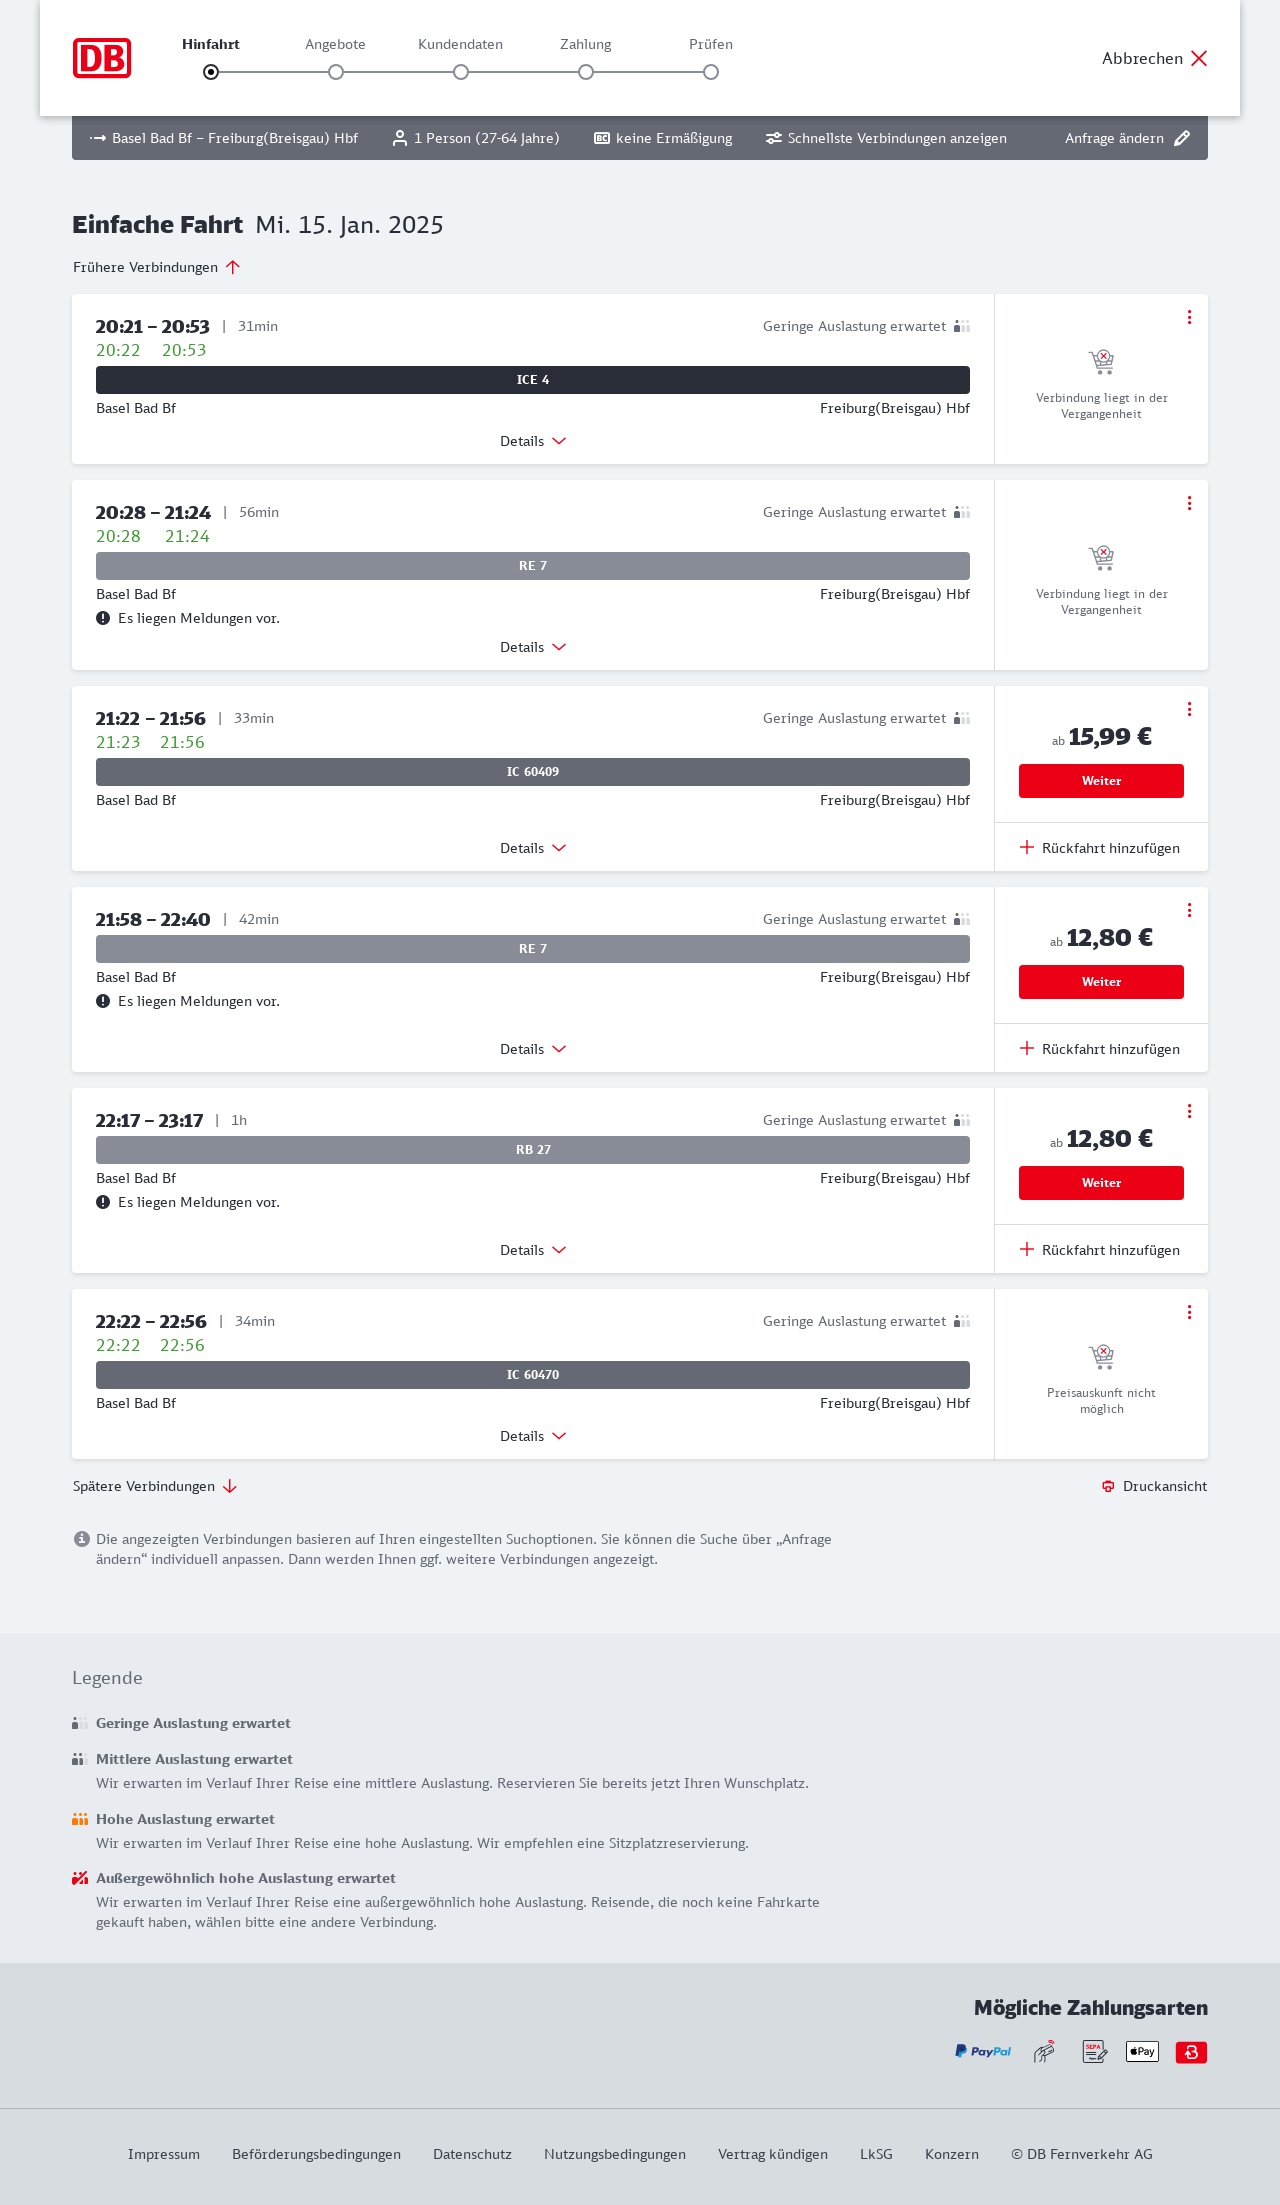This screenshot has height=2205, width=1280.
Task: Select the Angebote step indicator circle
Action: 336,72
